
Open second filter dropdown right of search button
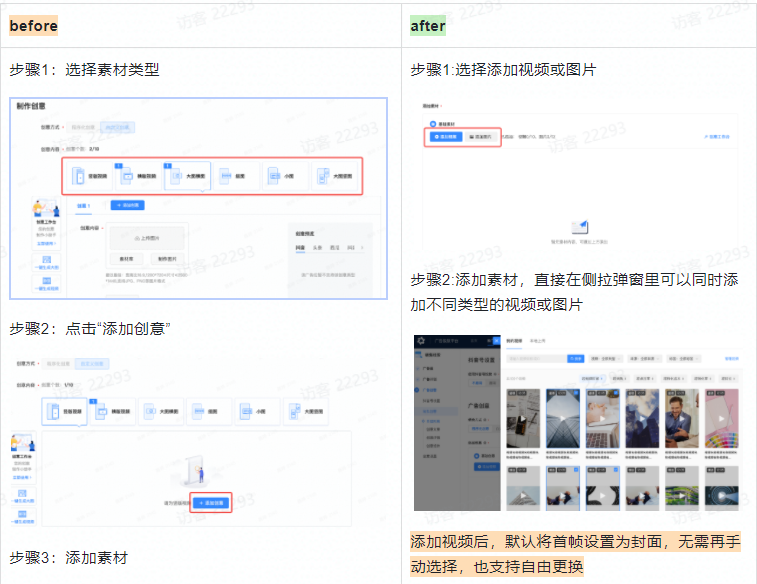(644, 359)
